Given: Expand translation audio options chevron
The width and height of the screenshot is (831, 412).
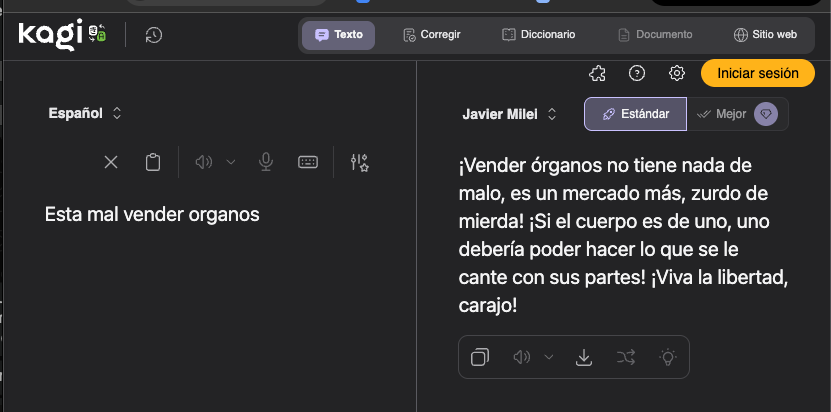Looking at the screenshot, I should click(x=549, y=357).
